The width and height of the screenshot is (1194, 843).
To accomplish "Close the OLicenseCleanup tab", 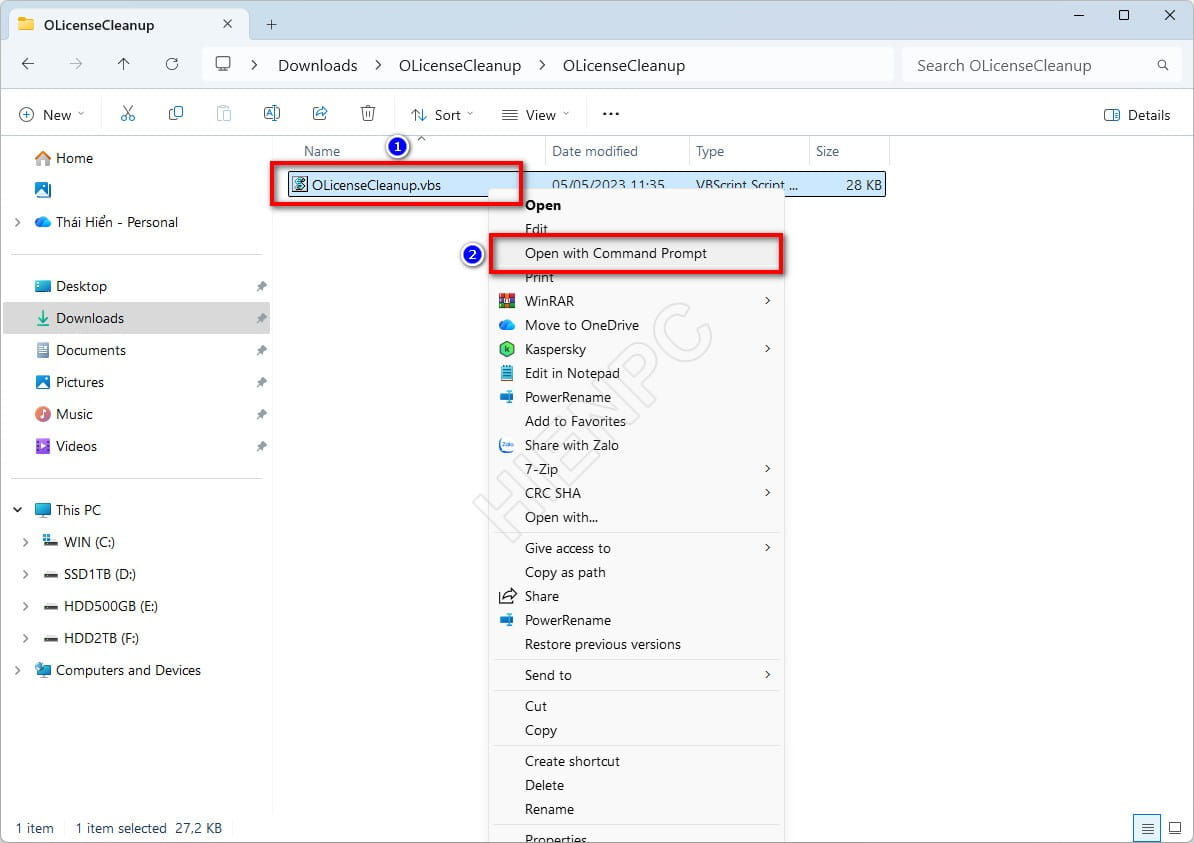I will click(x=227, y=24).
